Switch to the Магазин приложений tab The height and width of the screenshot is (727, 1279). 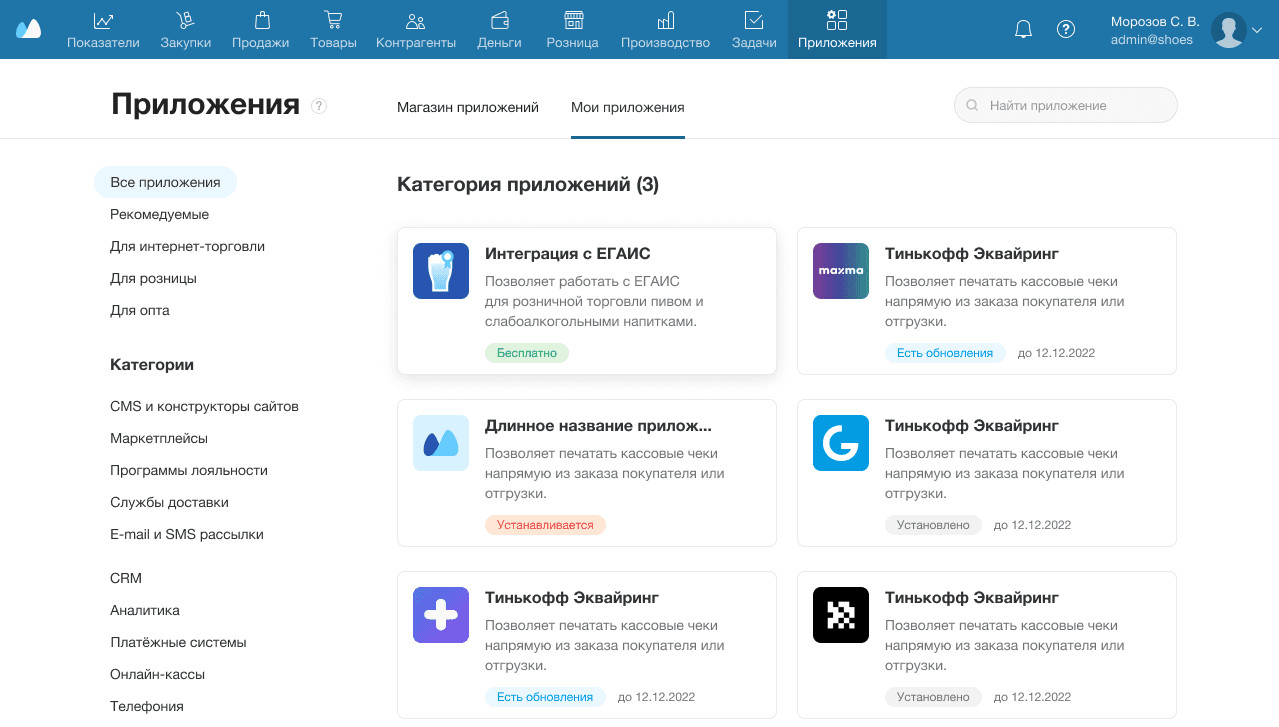pyautogui.click(x=467, y=107)
